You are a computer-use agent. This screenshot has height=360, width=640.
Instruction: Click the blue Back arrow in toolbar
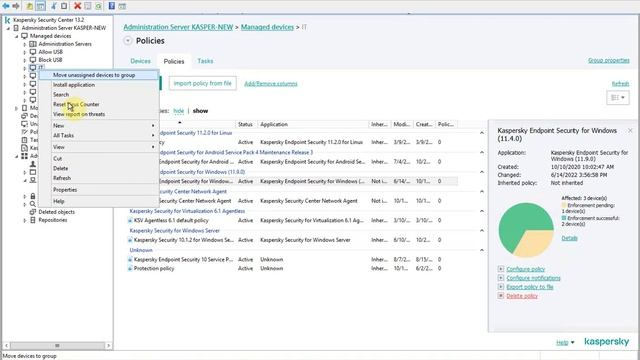tap(6, 6)
